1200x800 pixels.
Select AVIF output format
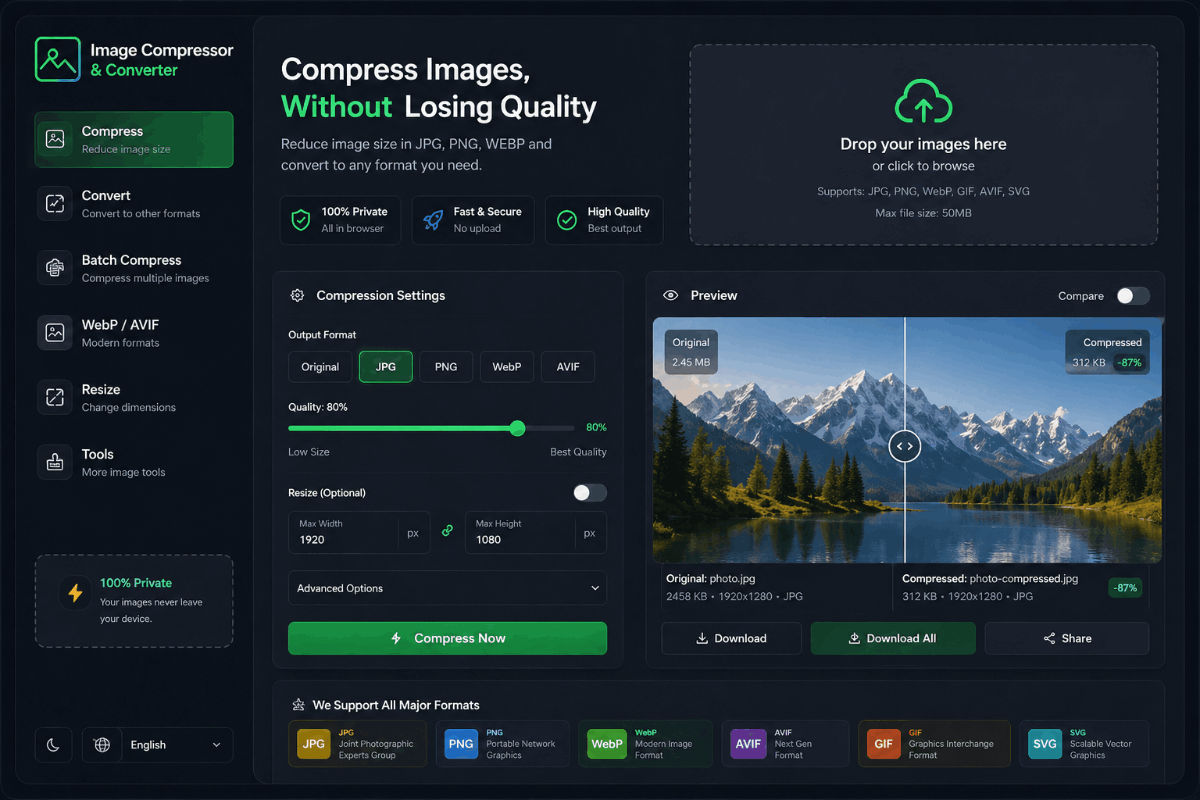pos(568,367)
